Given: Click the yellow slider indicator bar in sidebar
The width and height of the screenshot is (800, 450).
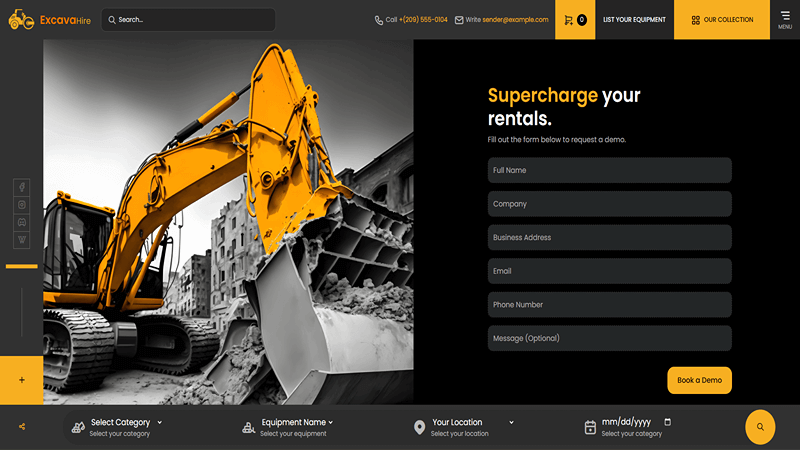Looking at the screenshot, I should [x=21, y=266].
